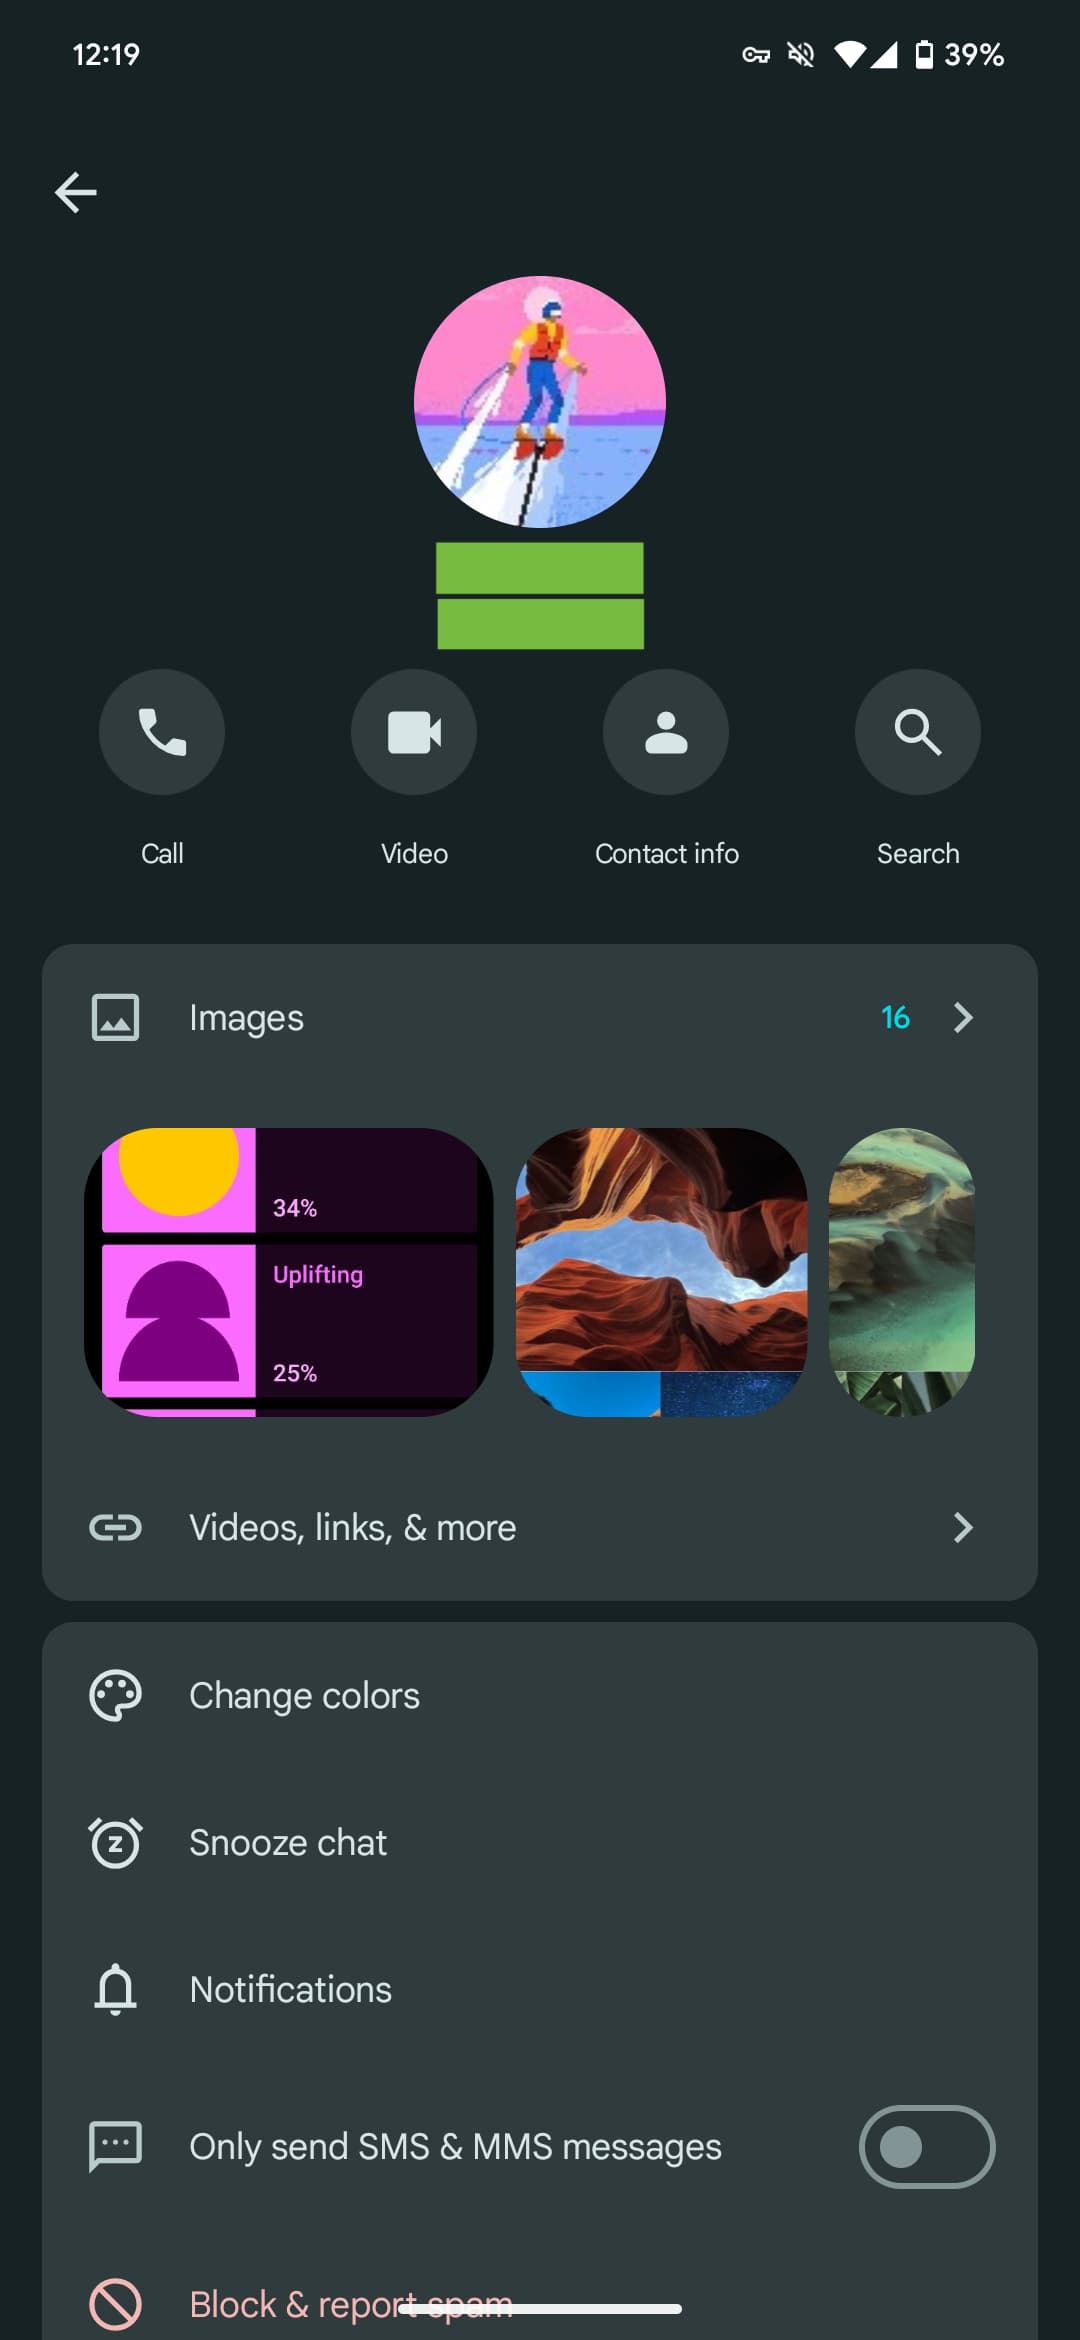Open the green aerial landscape thumbnail
This screenshot has height=2340, width=1080.
902,1272
